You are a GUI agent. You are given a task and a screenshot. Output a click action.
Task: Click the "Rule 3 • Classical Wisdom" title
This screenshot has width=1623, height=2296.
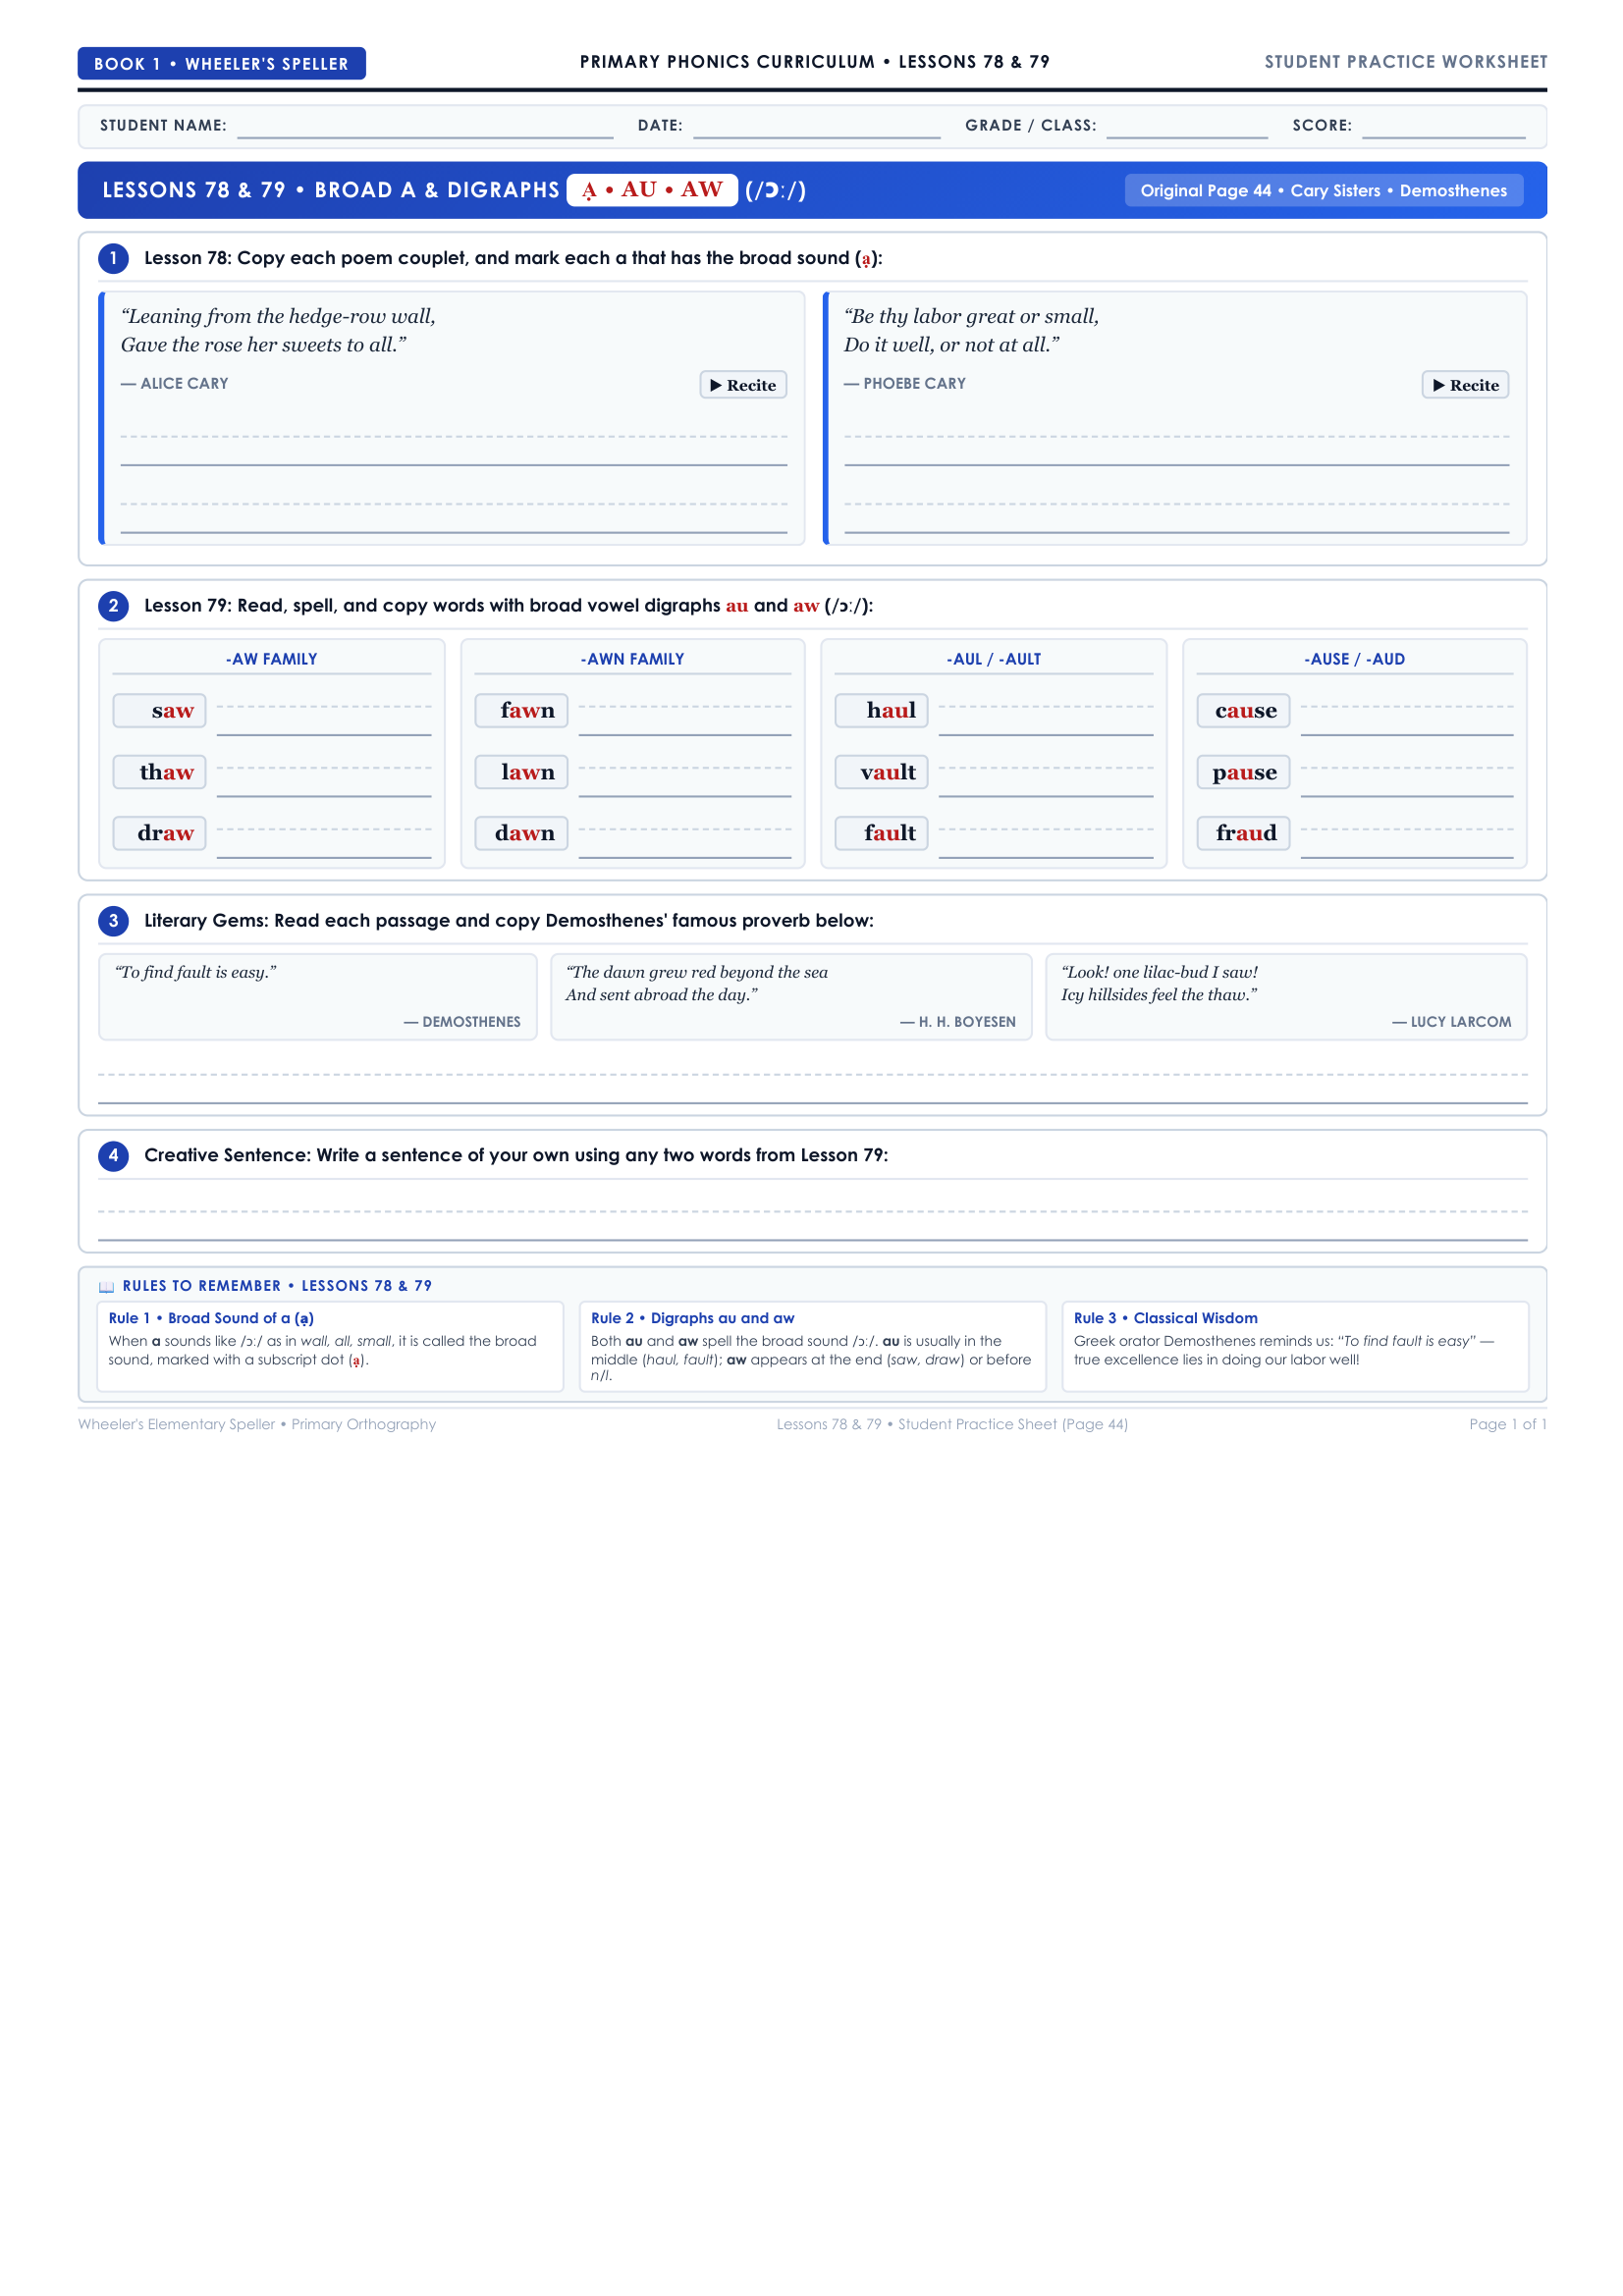tap(1166, 1319)
